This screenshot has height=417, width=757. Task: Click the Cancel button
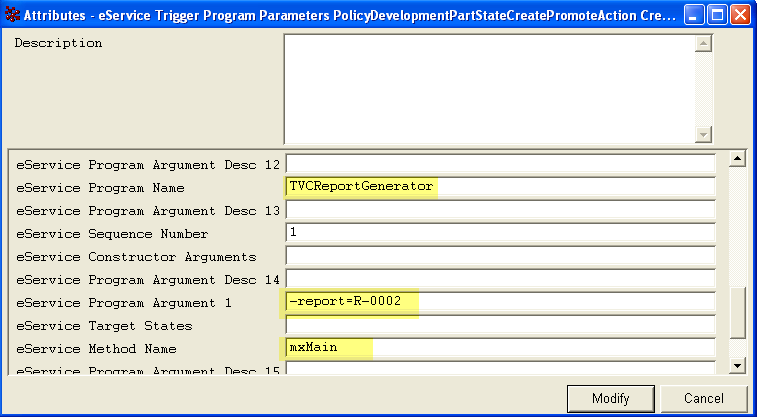pyautogui.click(x=703, y=398)
